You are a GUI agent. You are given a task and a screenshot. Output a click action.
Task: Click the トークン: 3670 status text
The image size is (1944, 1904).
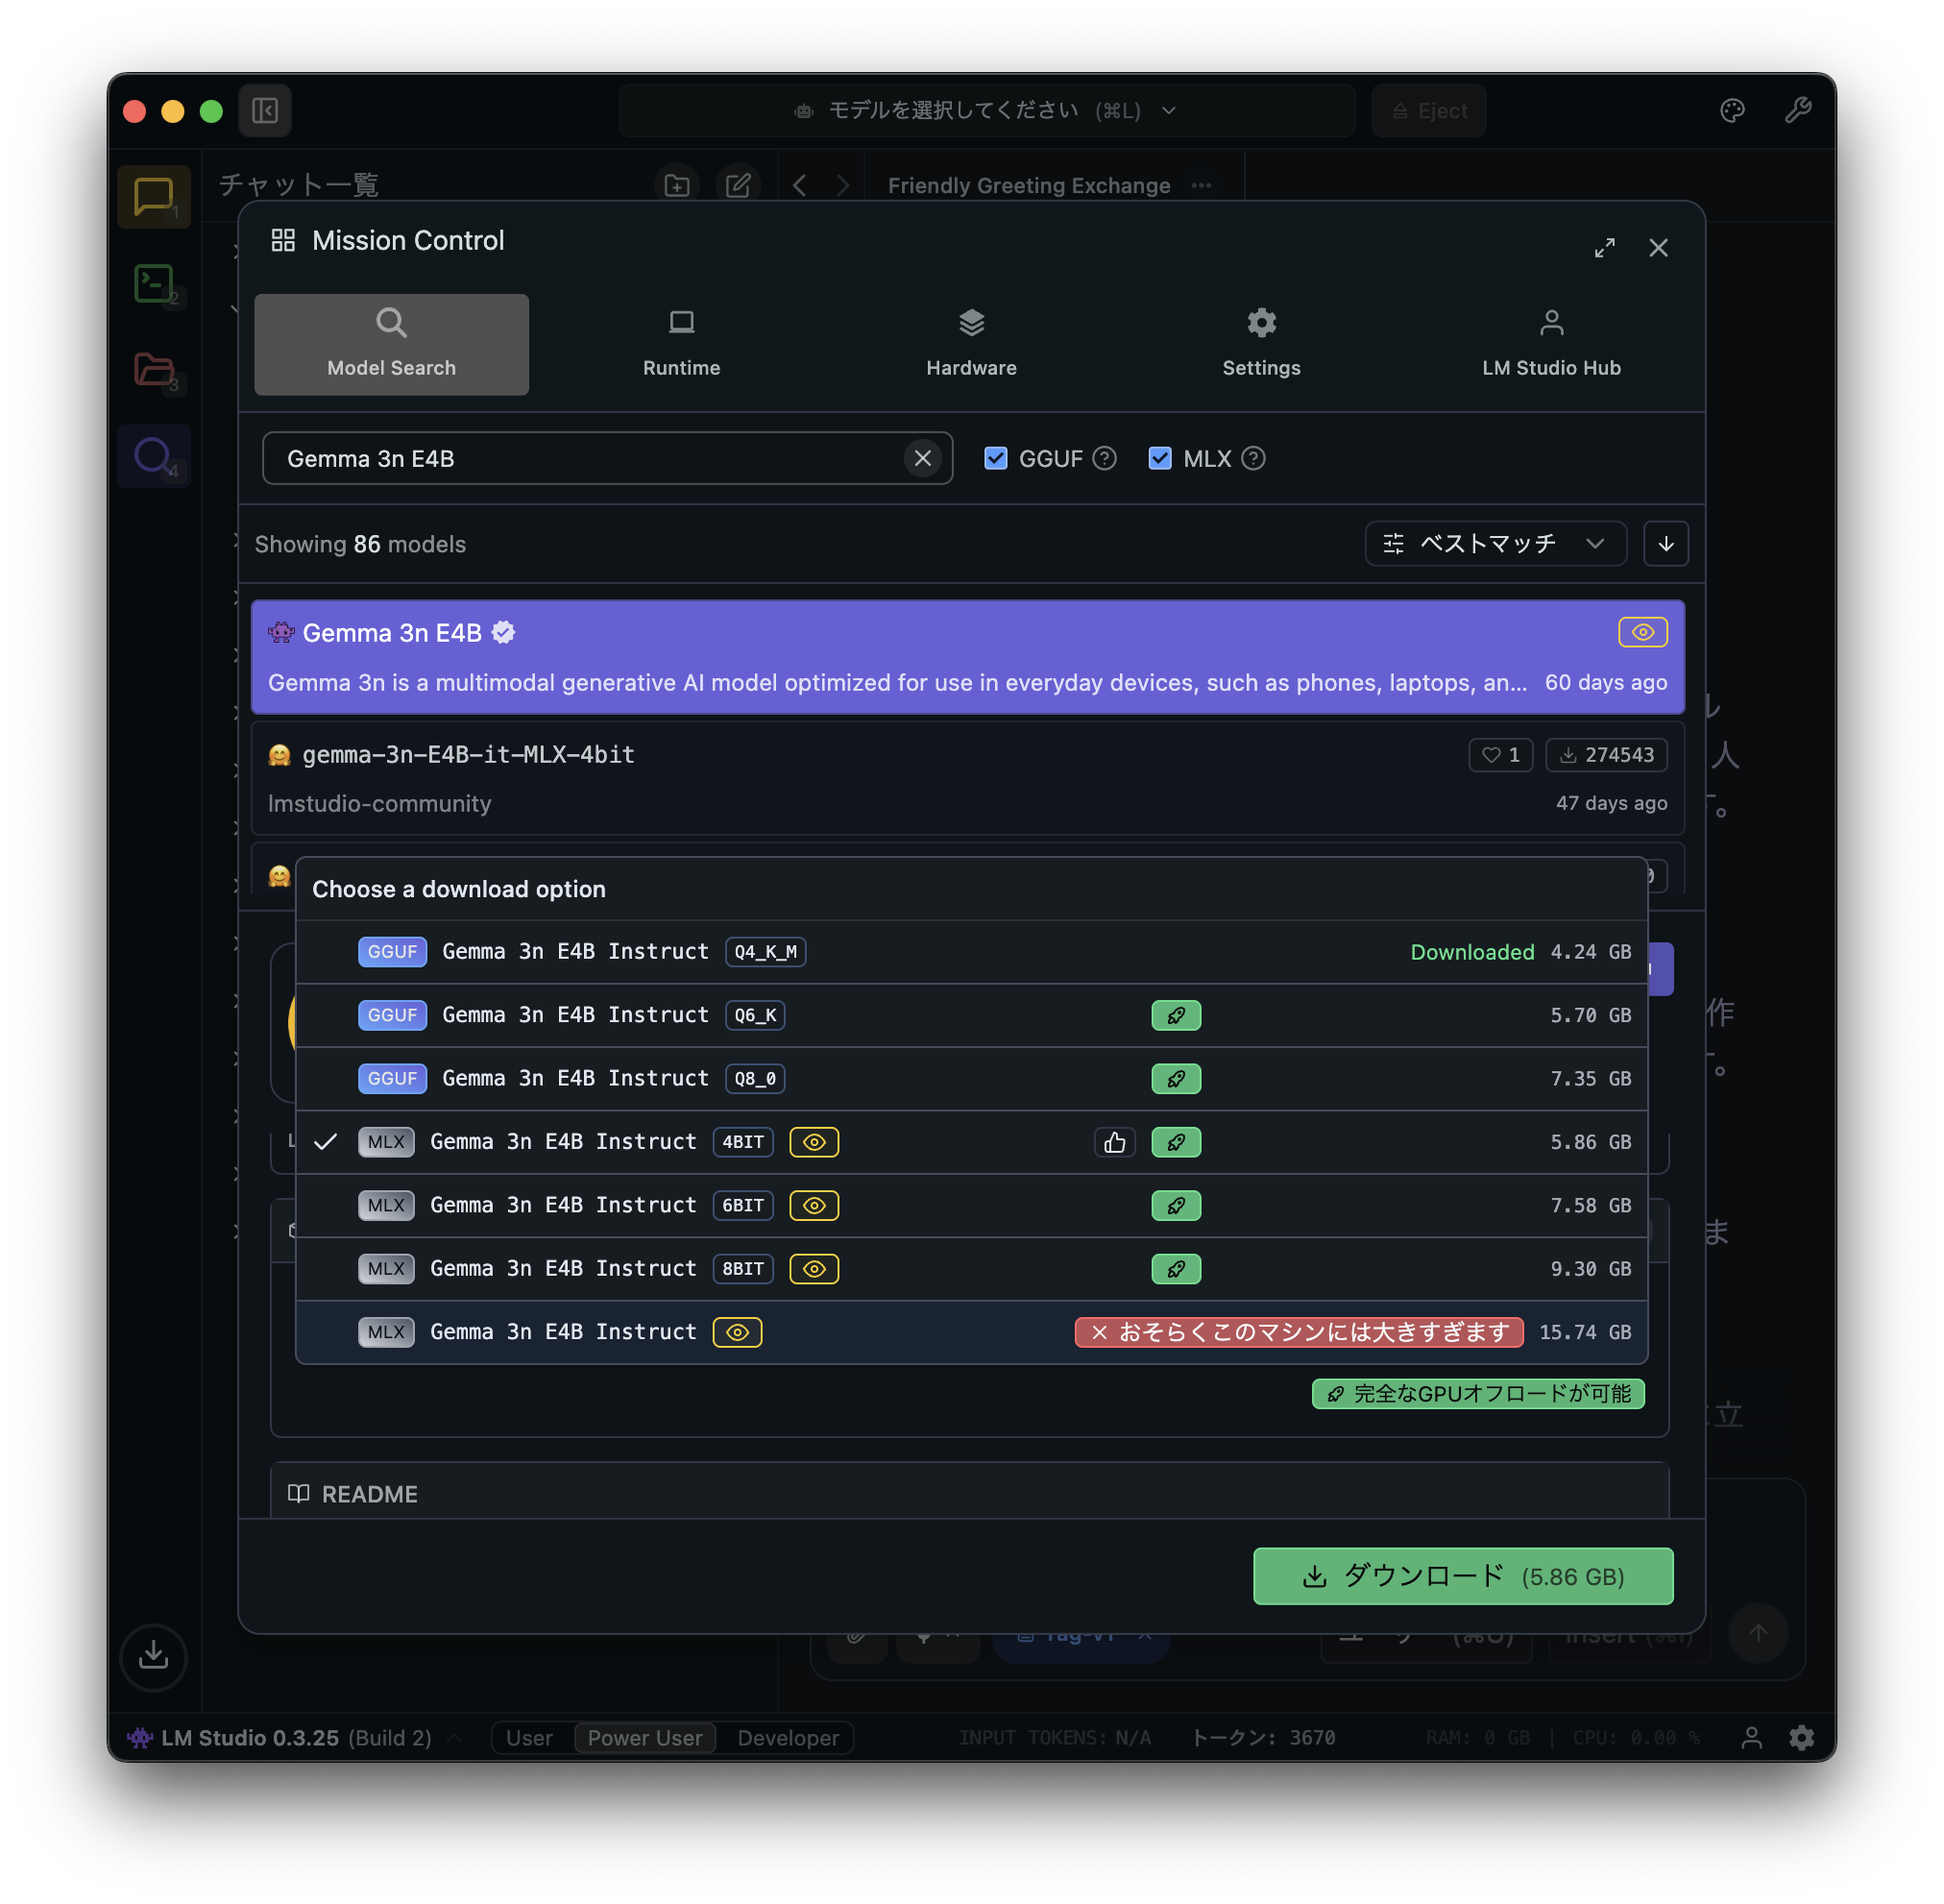pyautogui.click(x=1263, y=1738)
